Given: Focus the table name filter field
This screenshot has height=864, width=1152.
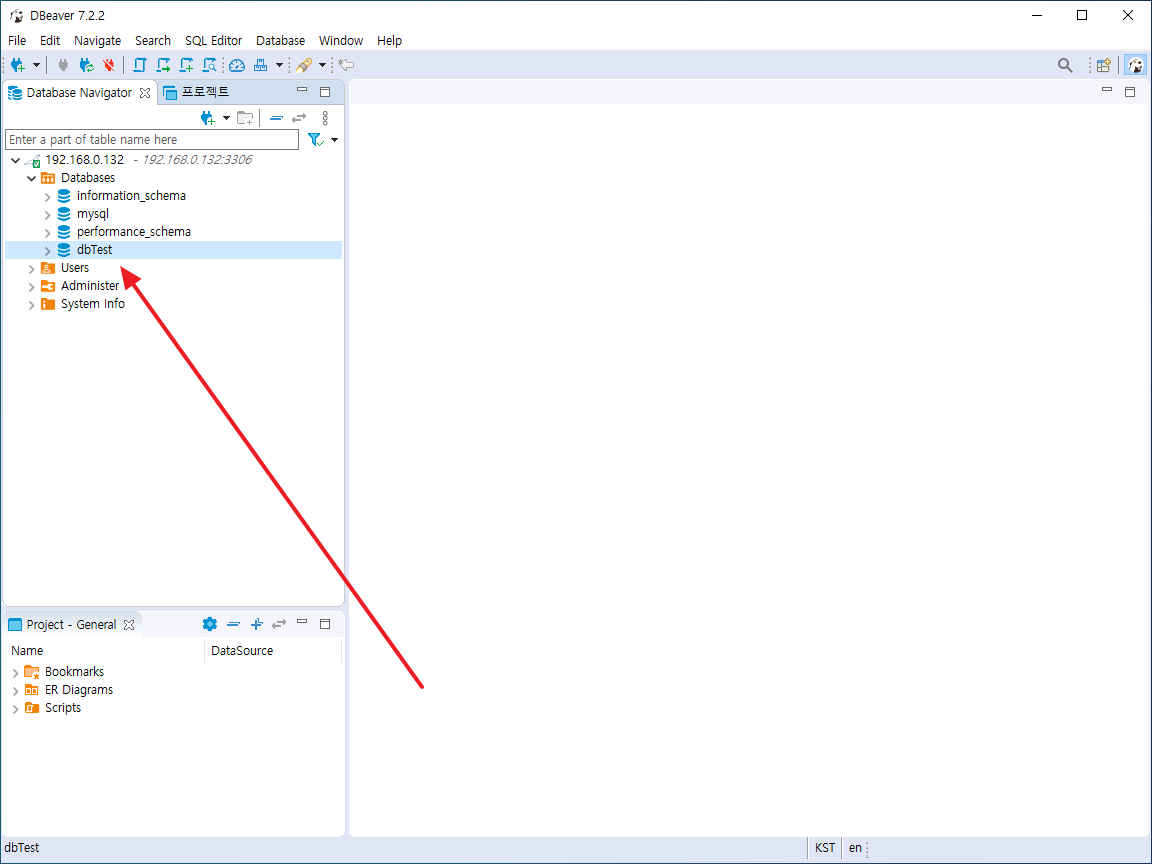Looking at the screenshot, I should [x=152, y=140].
